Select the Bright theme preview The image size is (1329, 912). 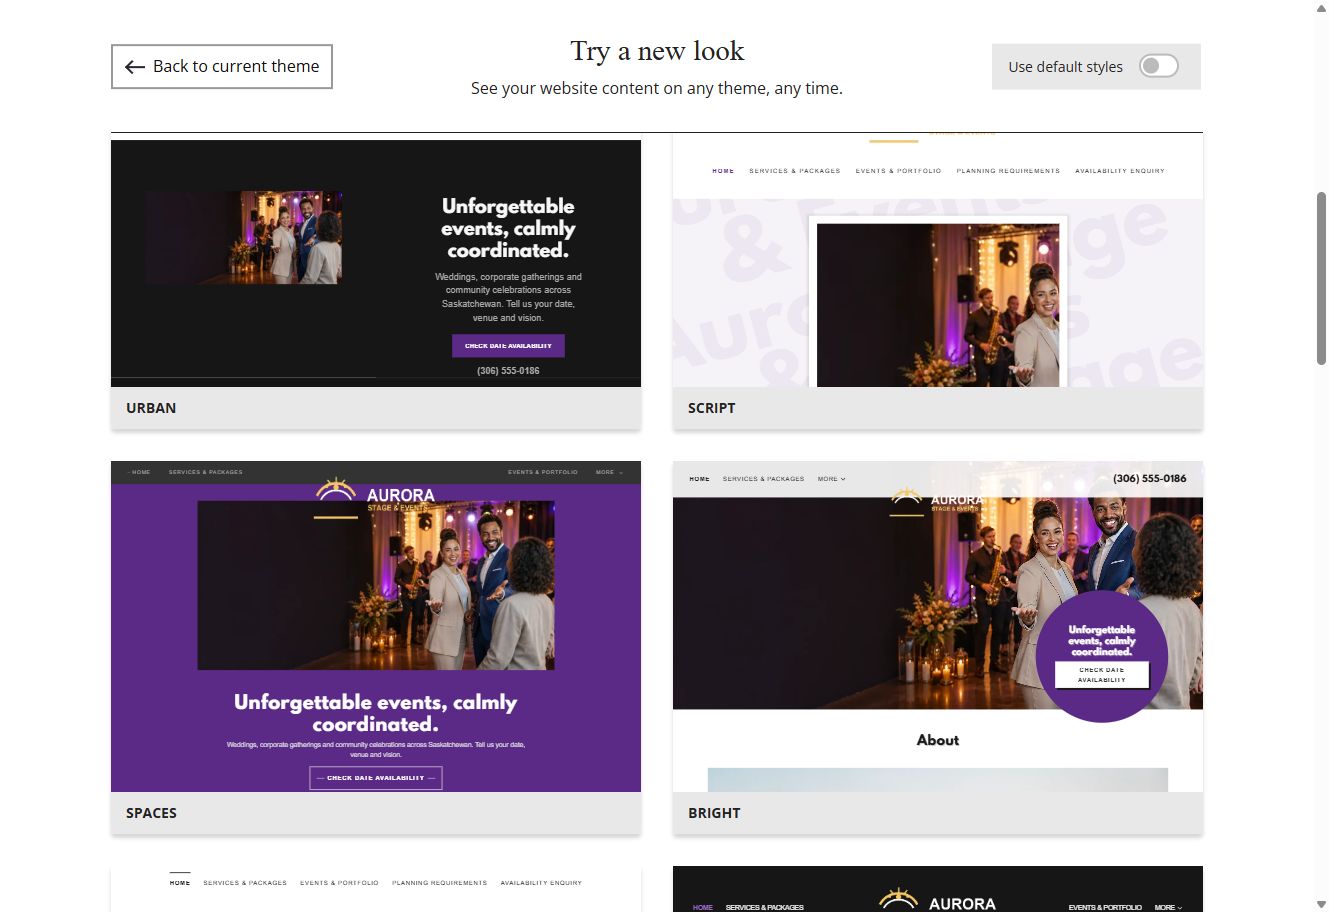(x=938, y=626)
